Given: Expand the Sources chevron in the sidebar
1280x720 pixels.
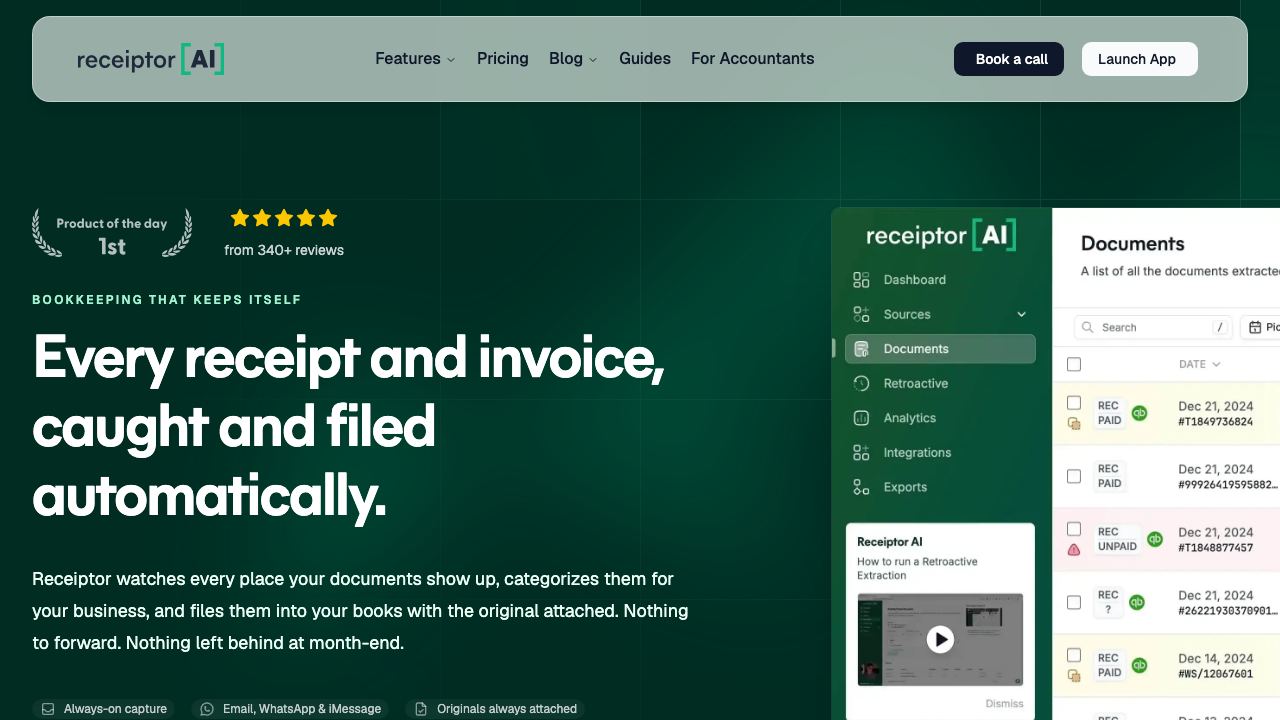Looking at the screenshot, I should (1022, 314).
